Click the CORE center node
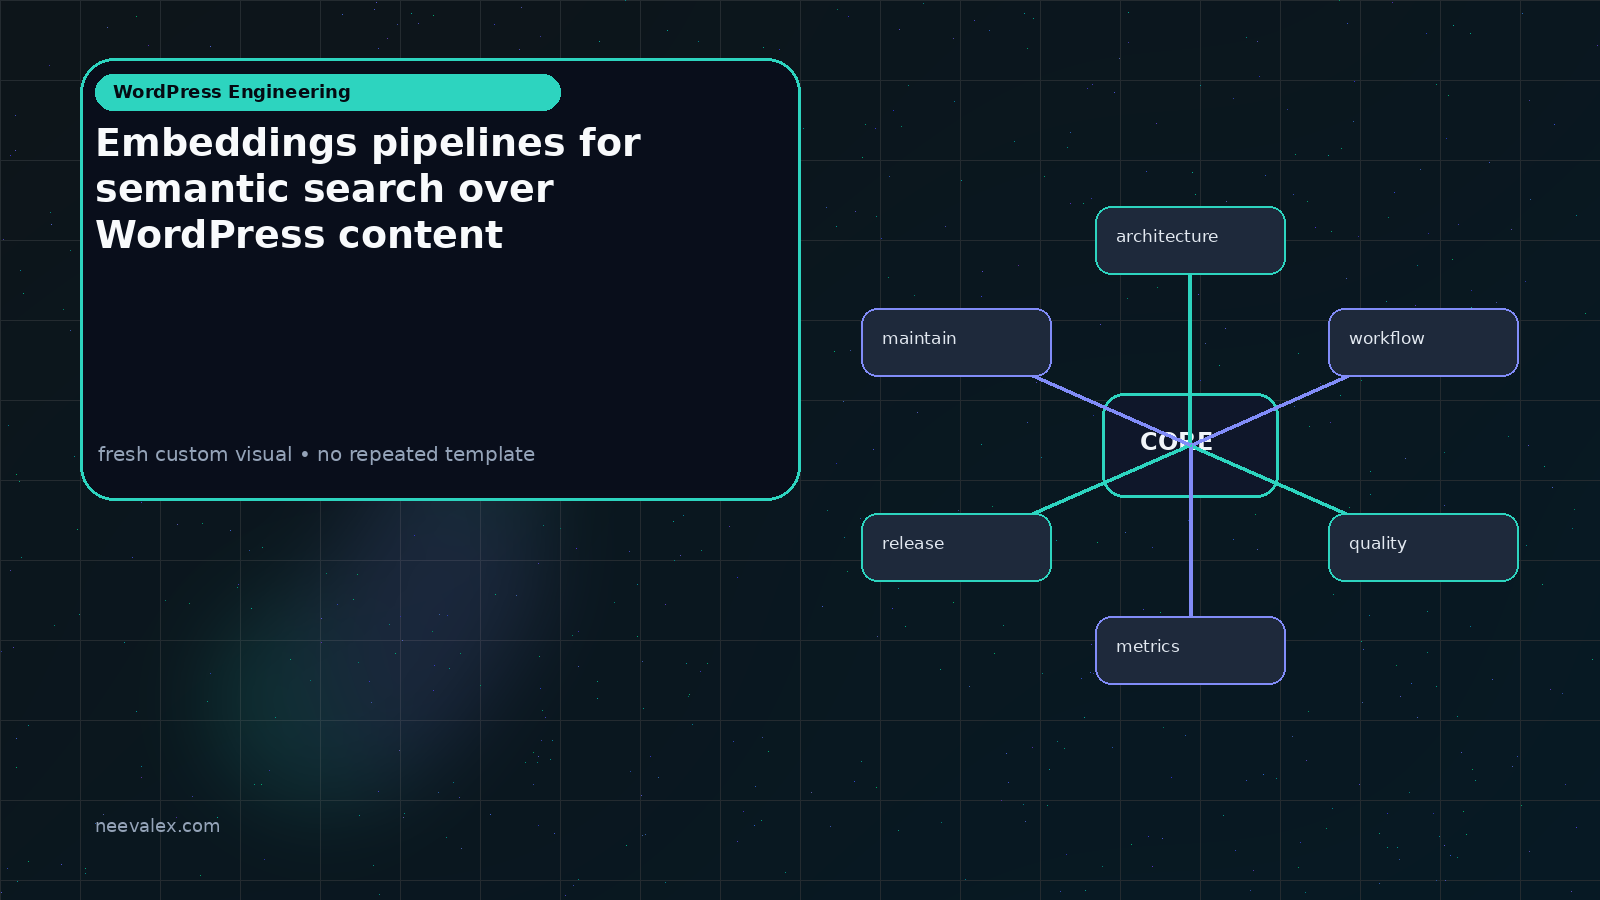This screenshot has height=900, width=1600. 1190,445
